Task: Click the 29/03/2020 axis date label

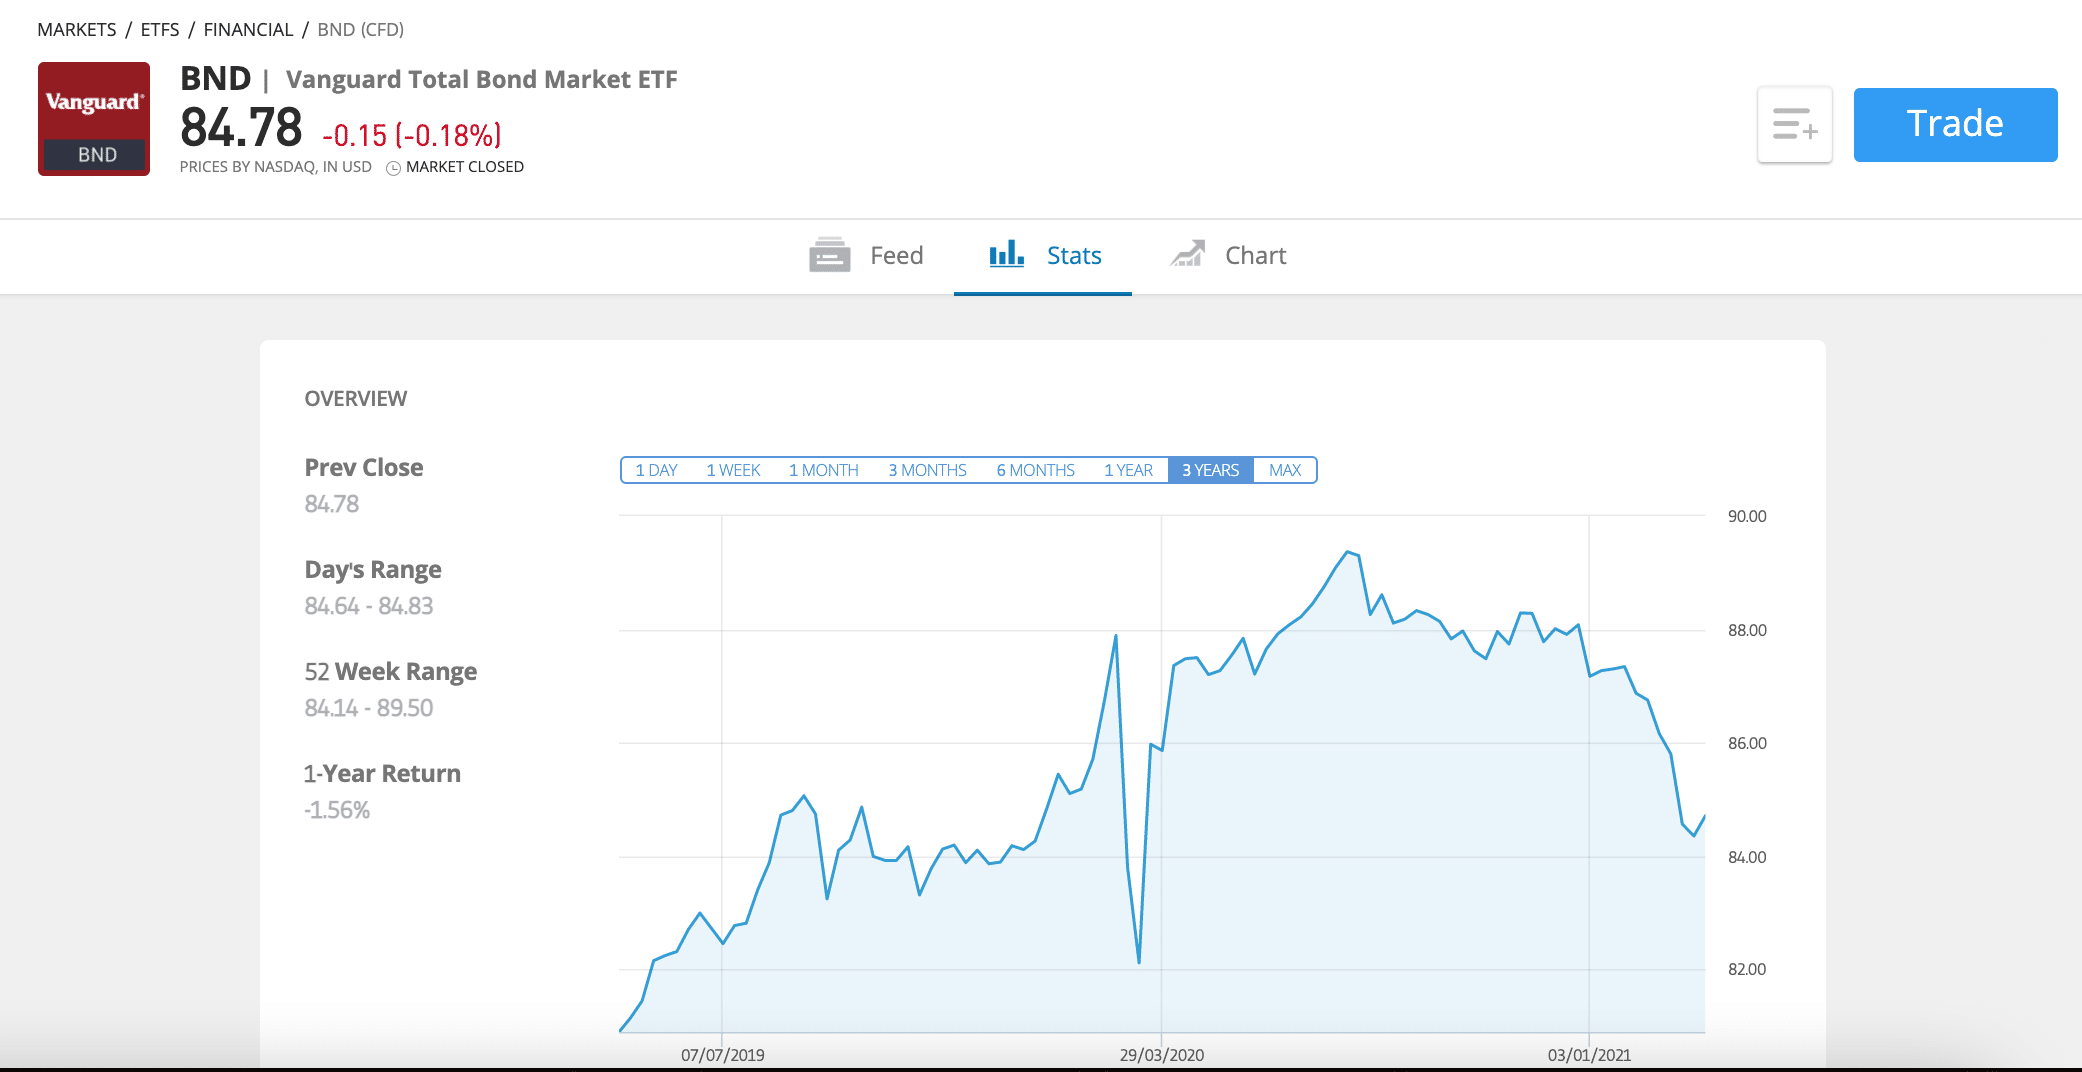Action: click(1161, 1055)
